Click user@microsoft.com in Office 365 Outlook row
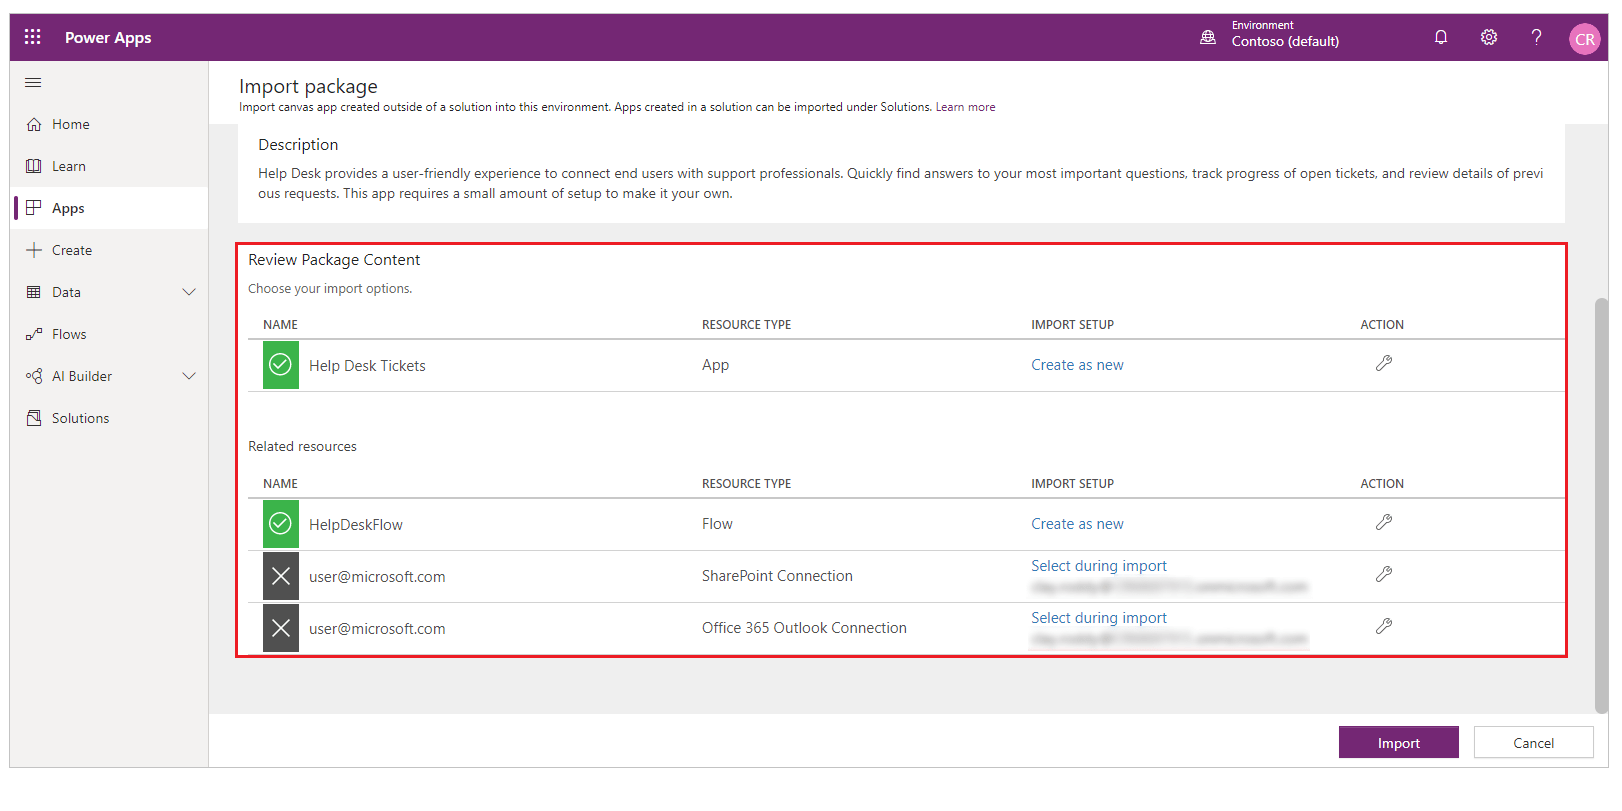Image resolution: width=1622 pixels, height=811 pixels. click(x=377, y=629)
